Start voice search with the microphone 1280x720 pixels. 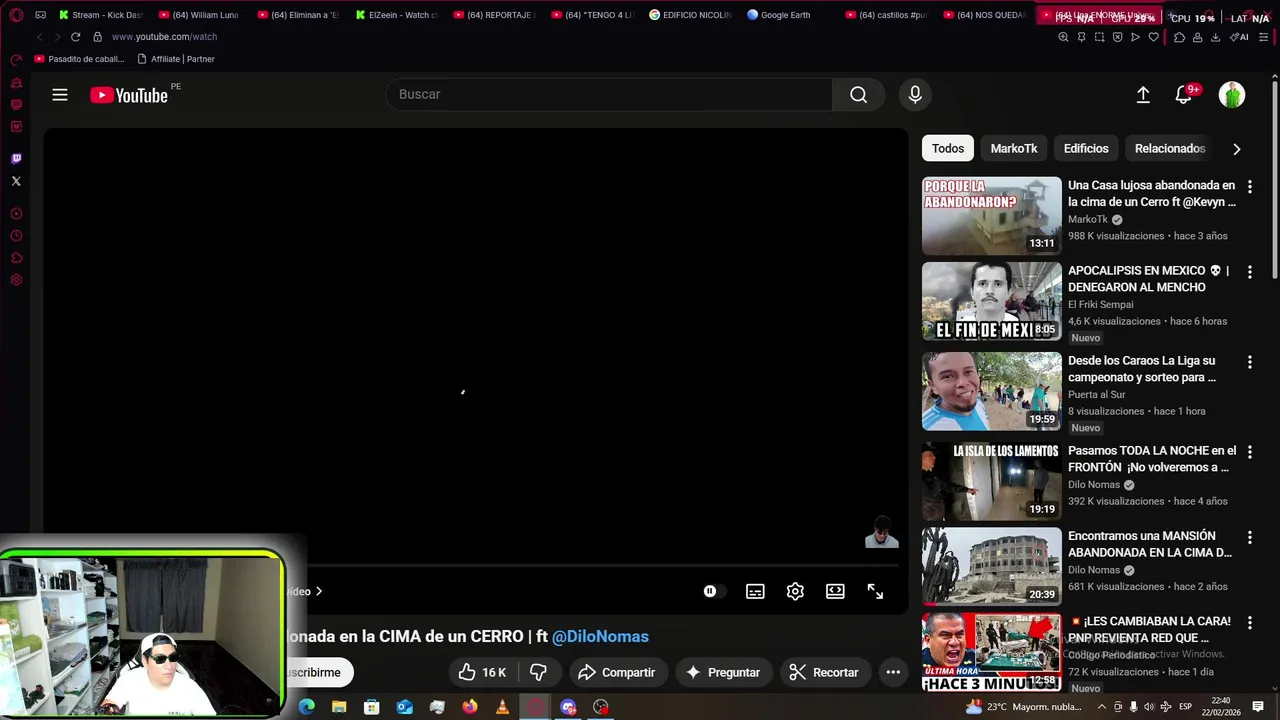click(914, 94)
